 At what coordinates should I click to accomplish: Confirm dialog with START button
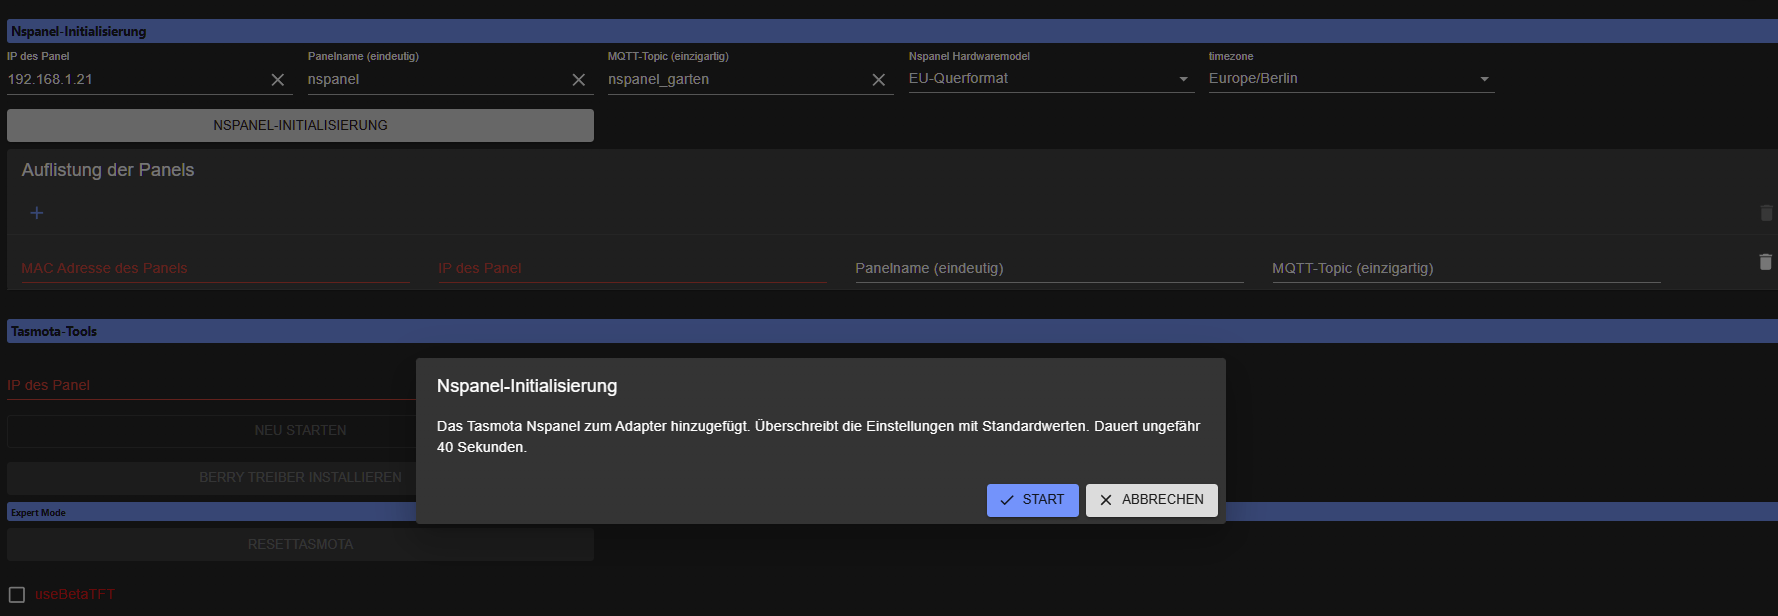(x=1033, y=500)
